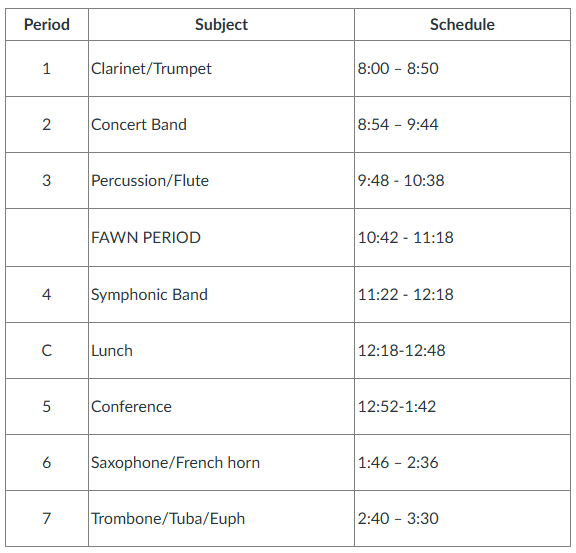
Task: Click the 8:54 – 9:44 time cell
Action: pyautogui.click(x=462, y=125)
